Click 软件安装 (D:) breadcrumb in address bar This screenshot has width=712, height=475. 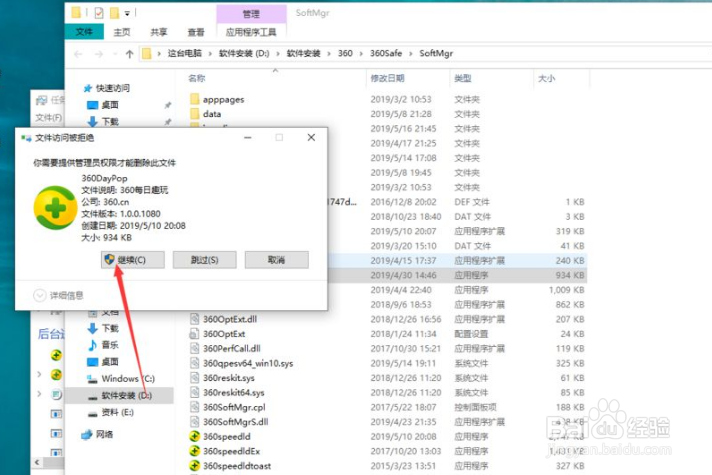point(244,53)
